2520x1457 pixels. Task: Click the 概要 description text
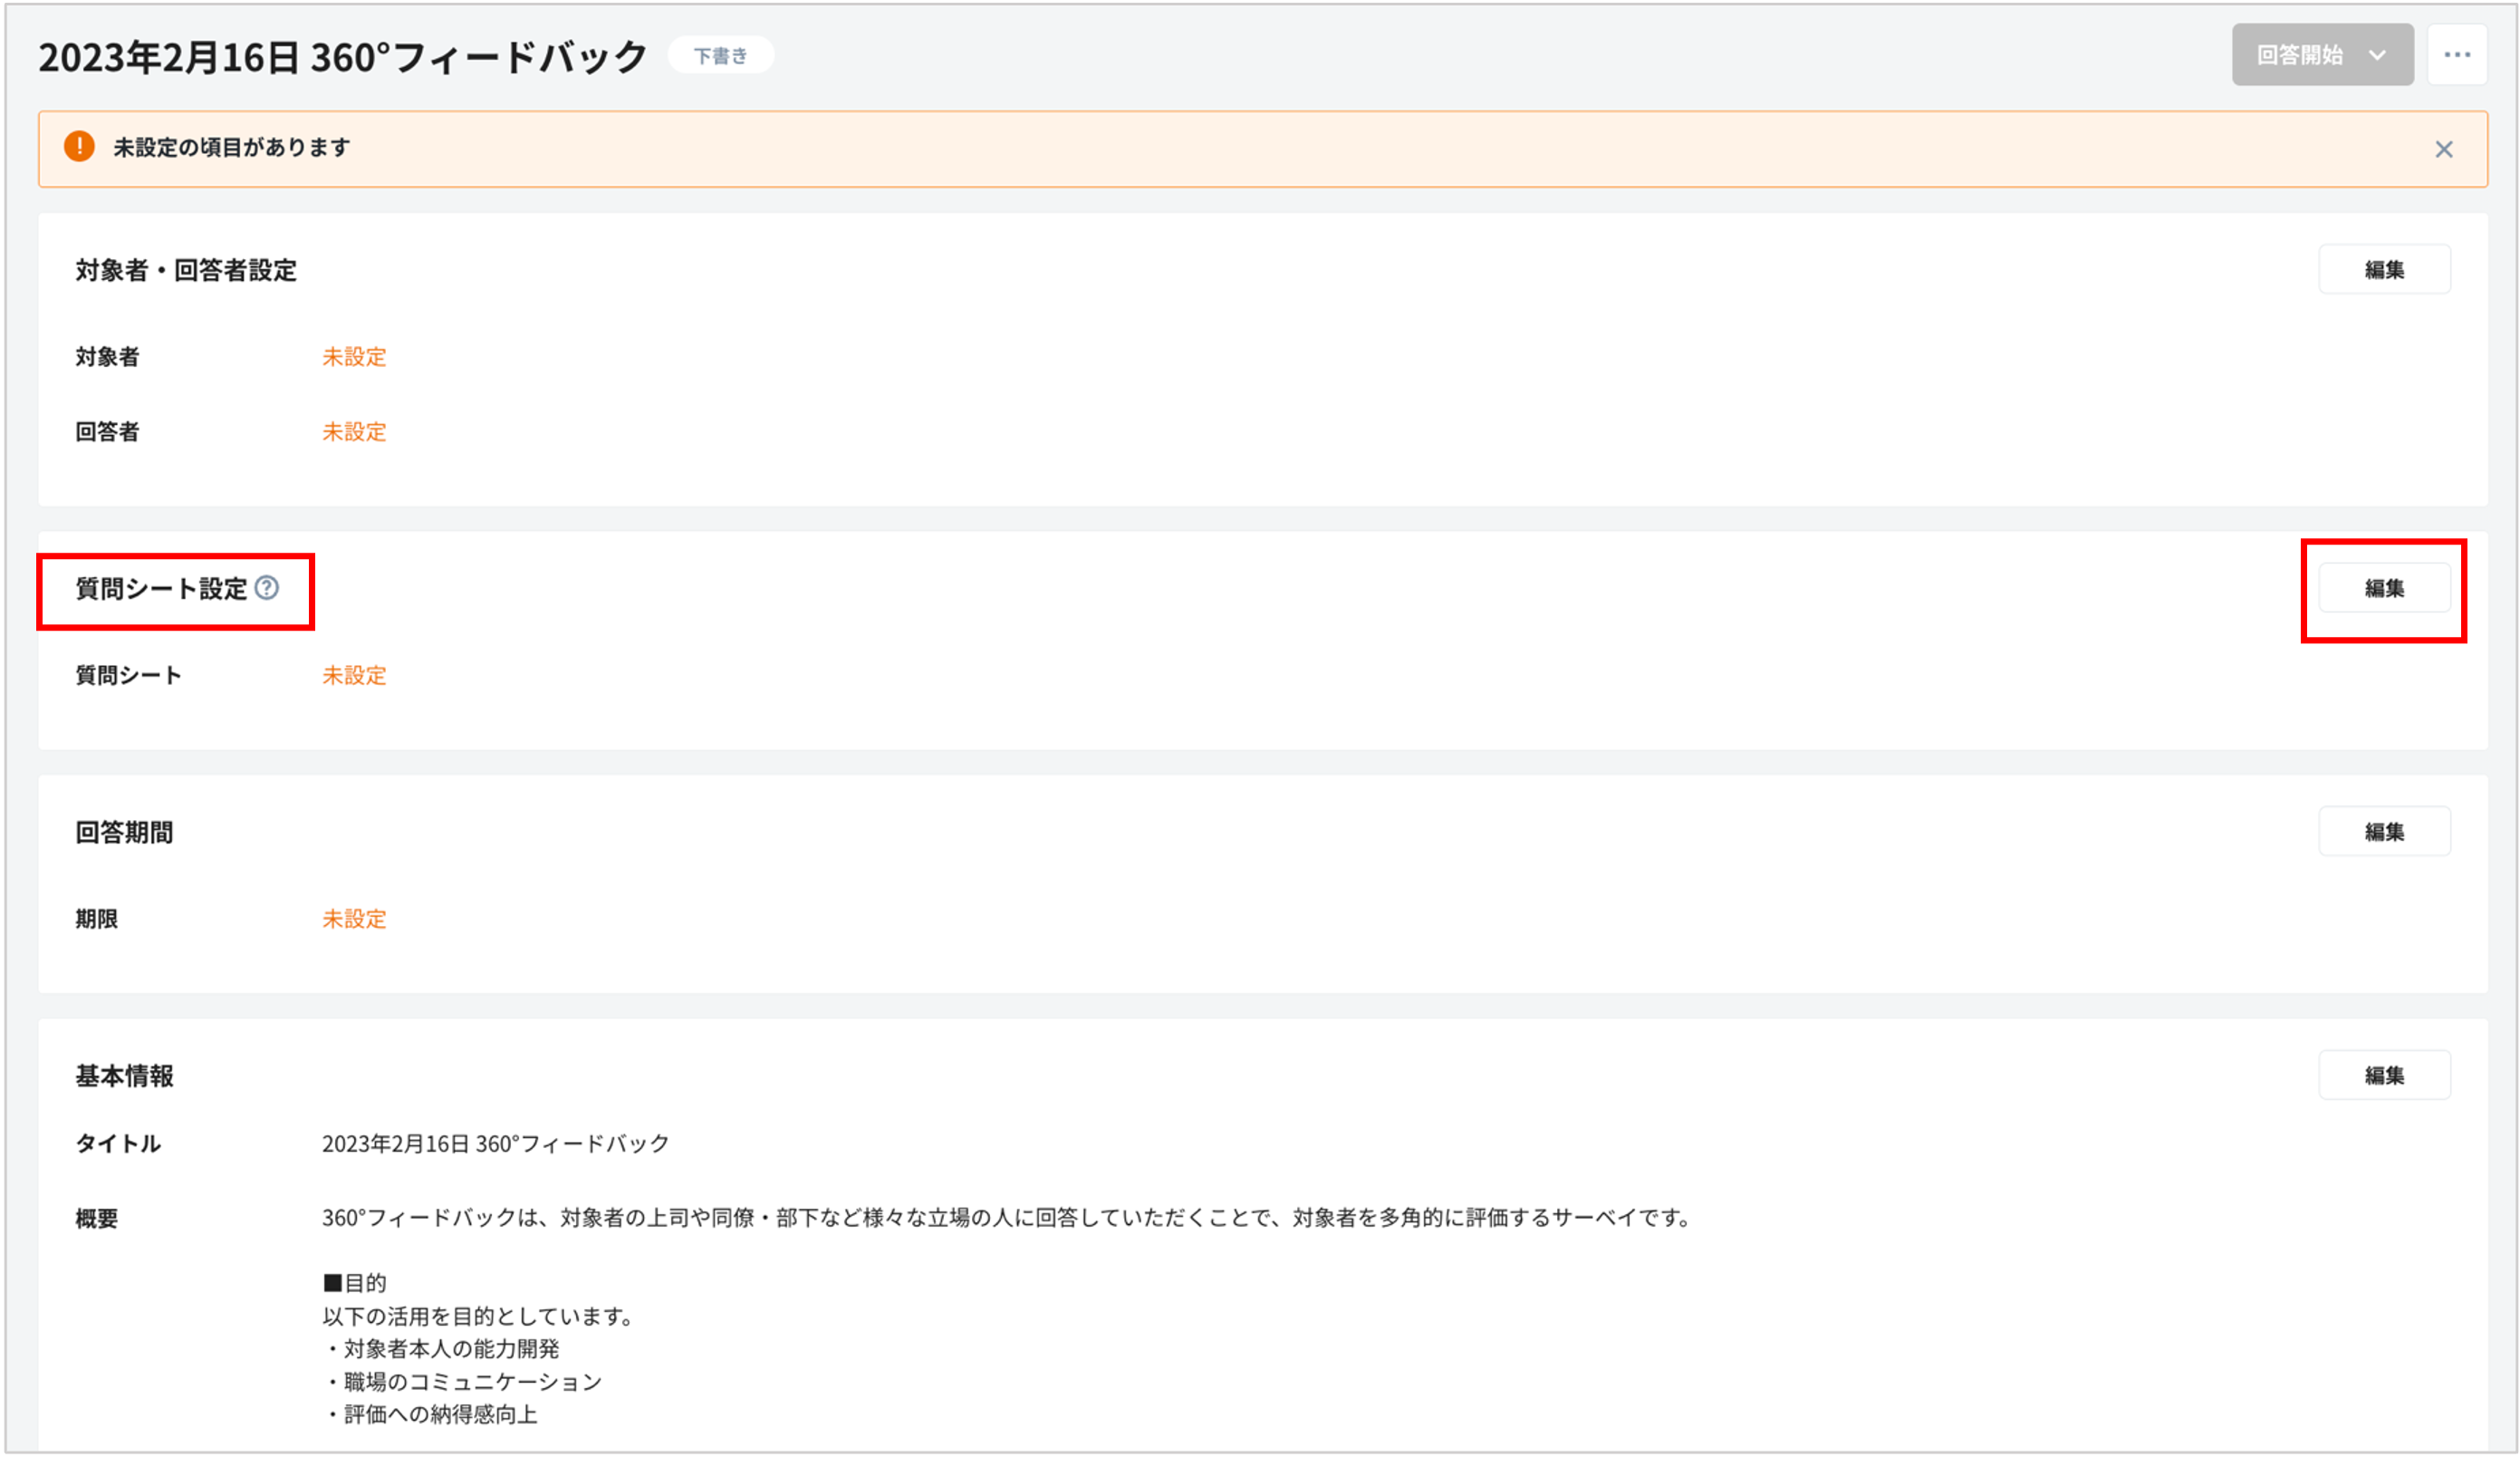click(1005, 1218)
